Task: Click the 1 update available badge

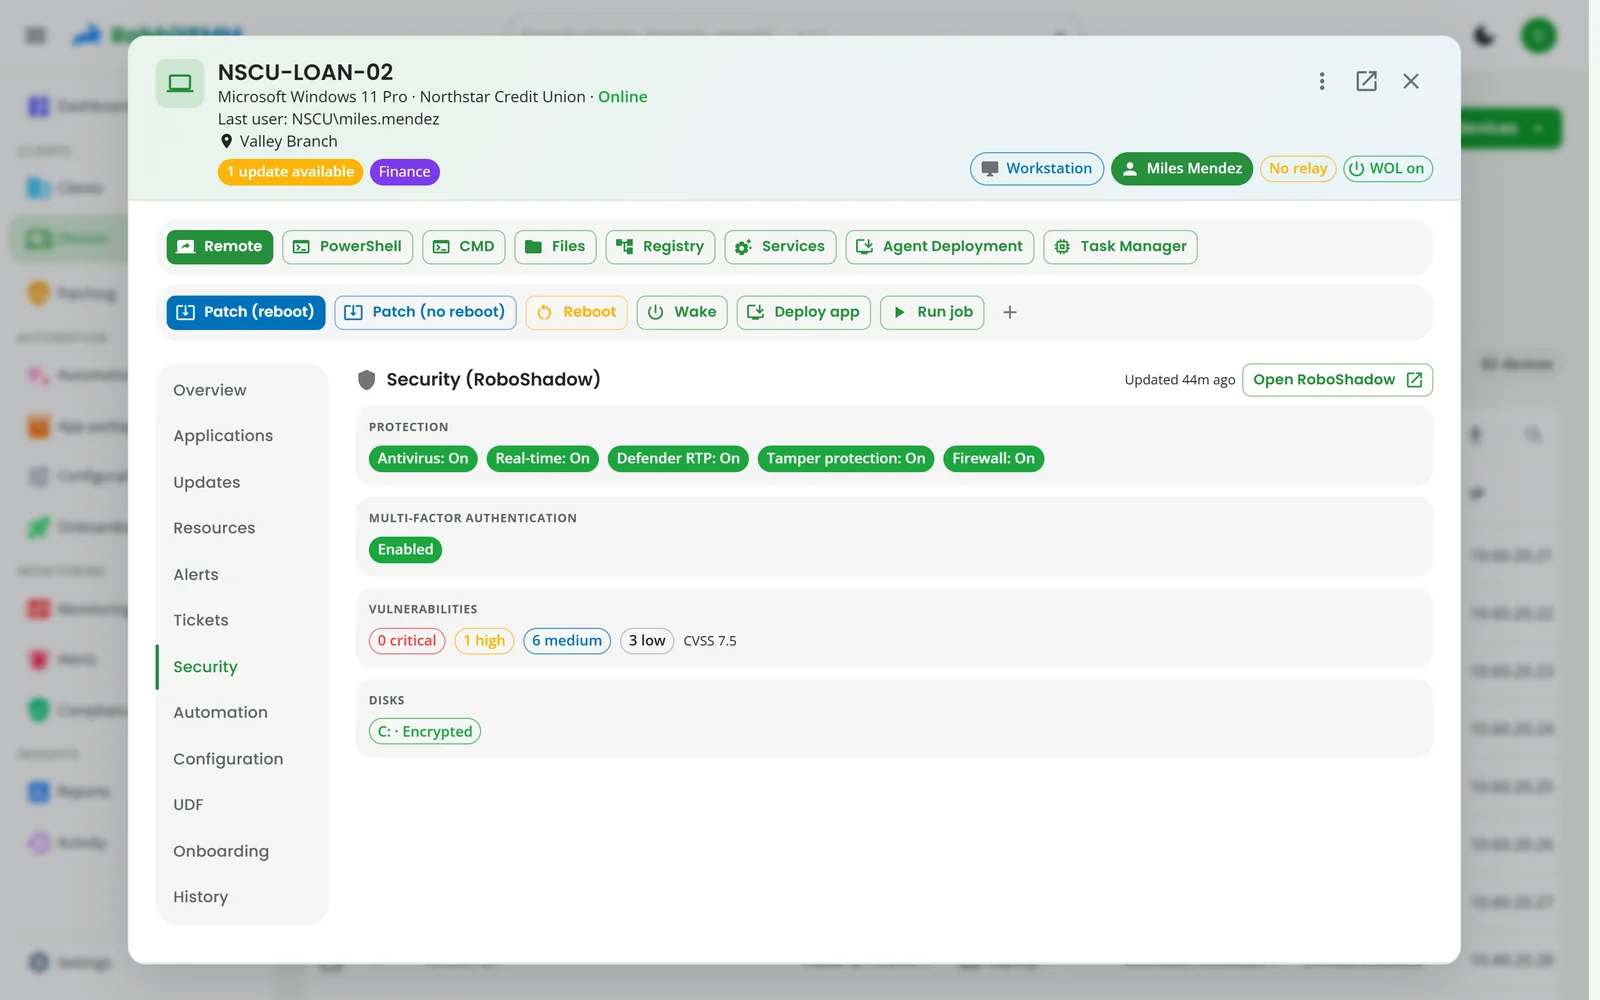Action: [290, 172]
